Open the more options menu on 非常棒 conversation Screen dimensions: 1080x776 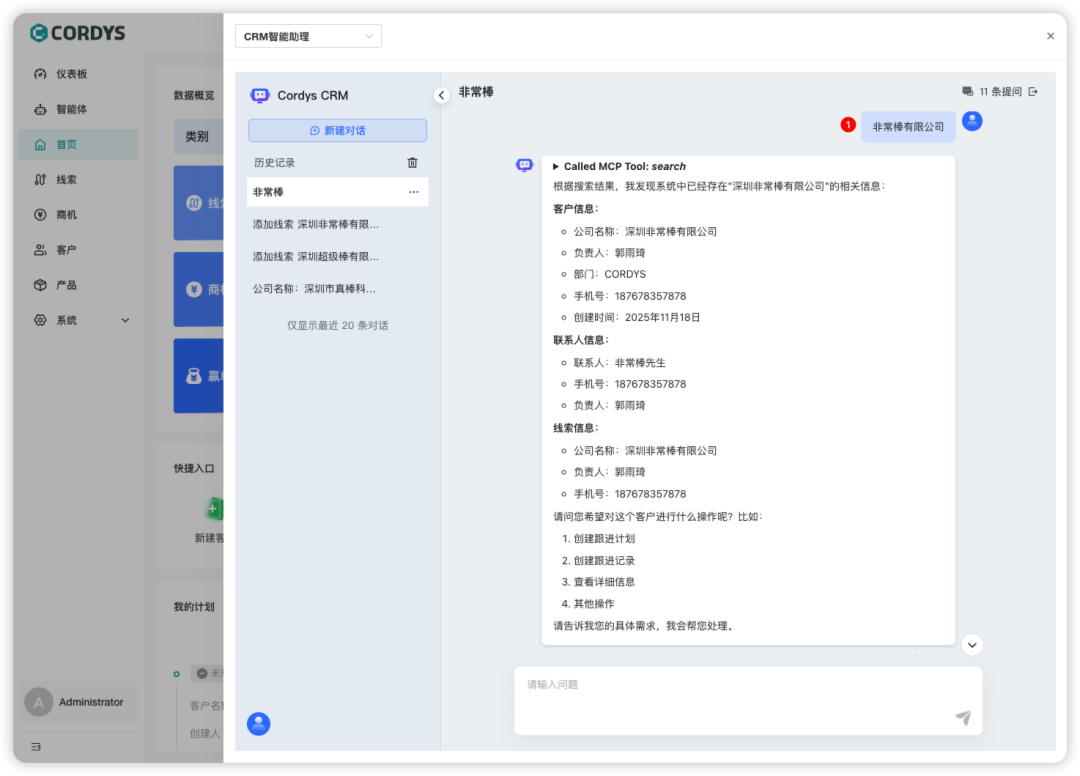pos(413,191)
